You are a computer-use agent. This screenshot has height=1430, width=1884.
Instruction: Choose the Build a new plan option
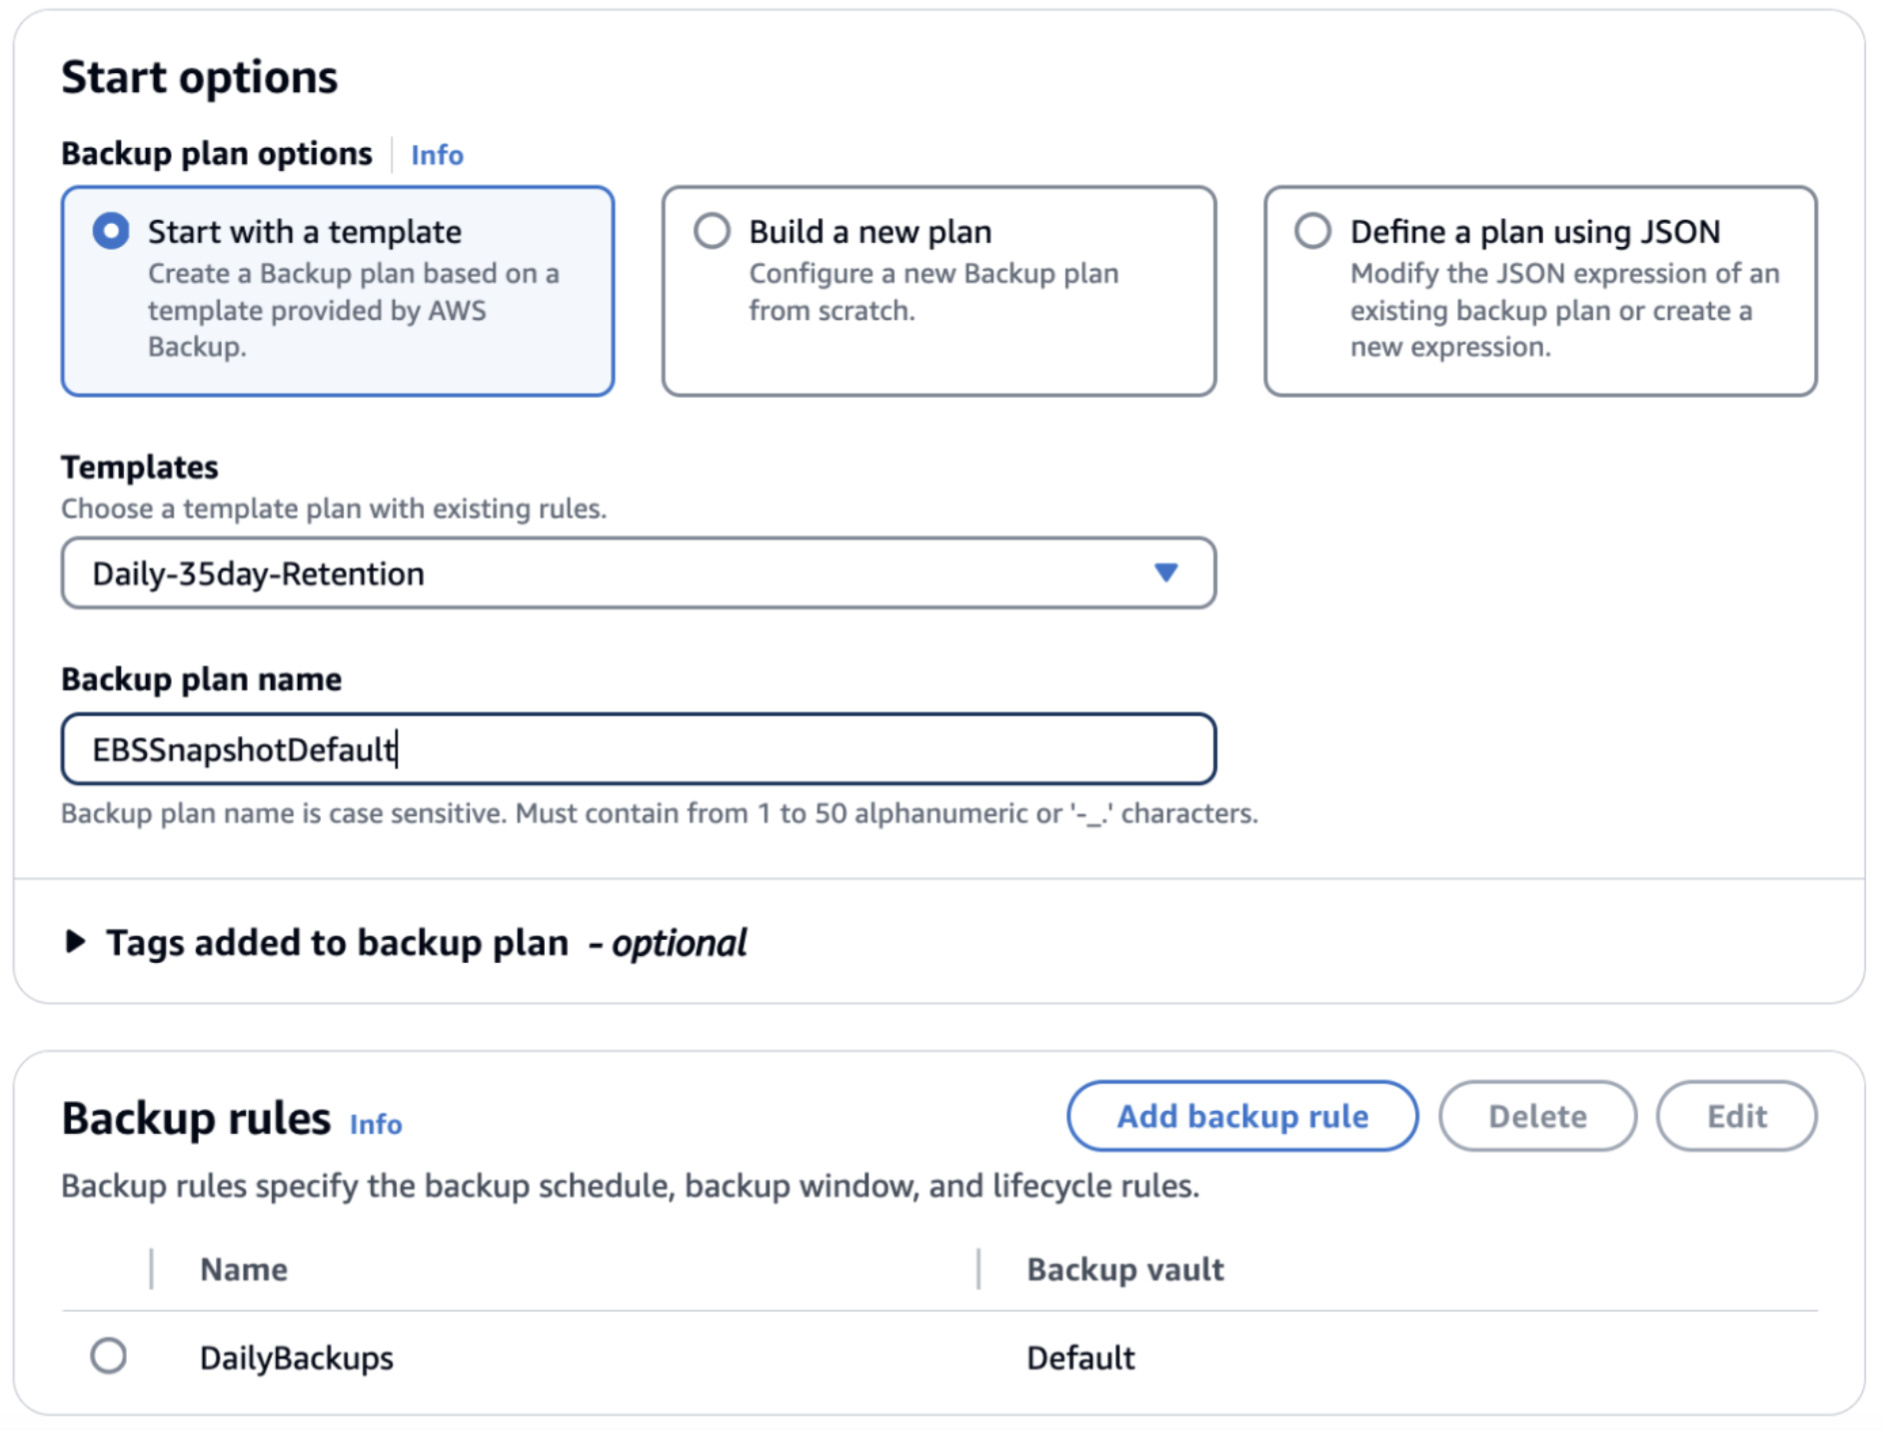(712, 231)
